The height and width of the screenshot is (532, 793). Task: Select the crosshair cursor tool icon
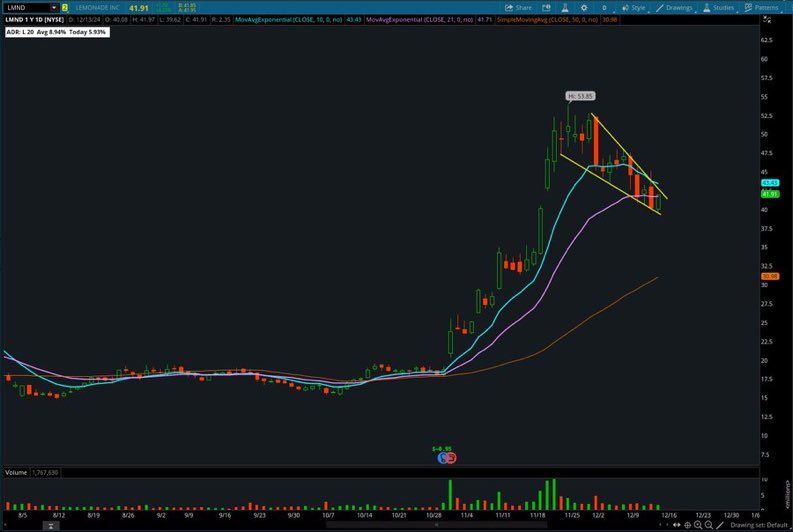tap(687, 525)
